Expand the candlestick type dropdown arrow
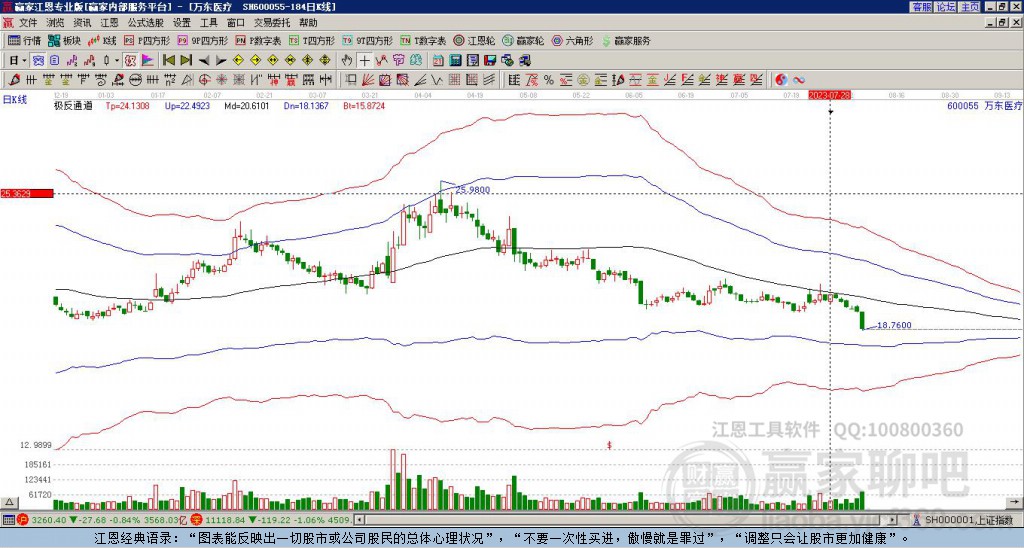 point(116,60)
